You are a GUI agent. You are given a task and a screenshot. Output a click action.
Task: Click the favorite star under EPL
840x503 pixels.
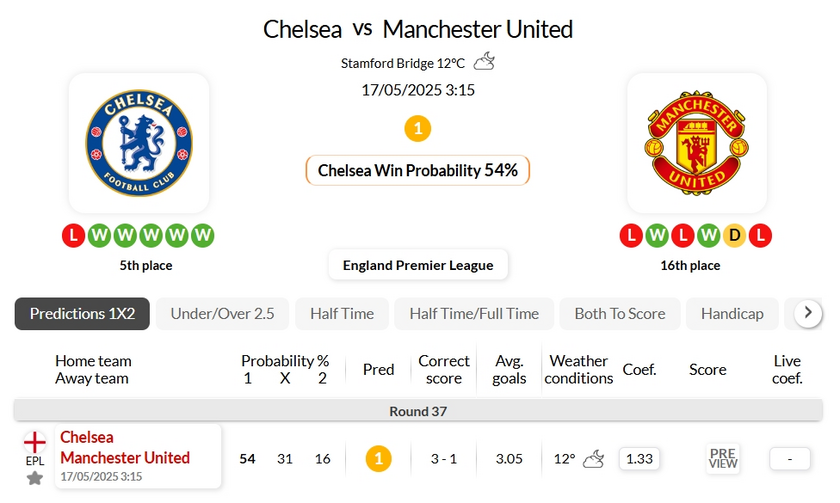point(35,479)
